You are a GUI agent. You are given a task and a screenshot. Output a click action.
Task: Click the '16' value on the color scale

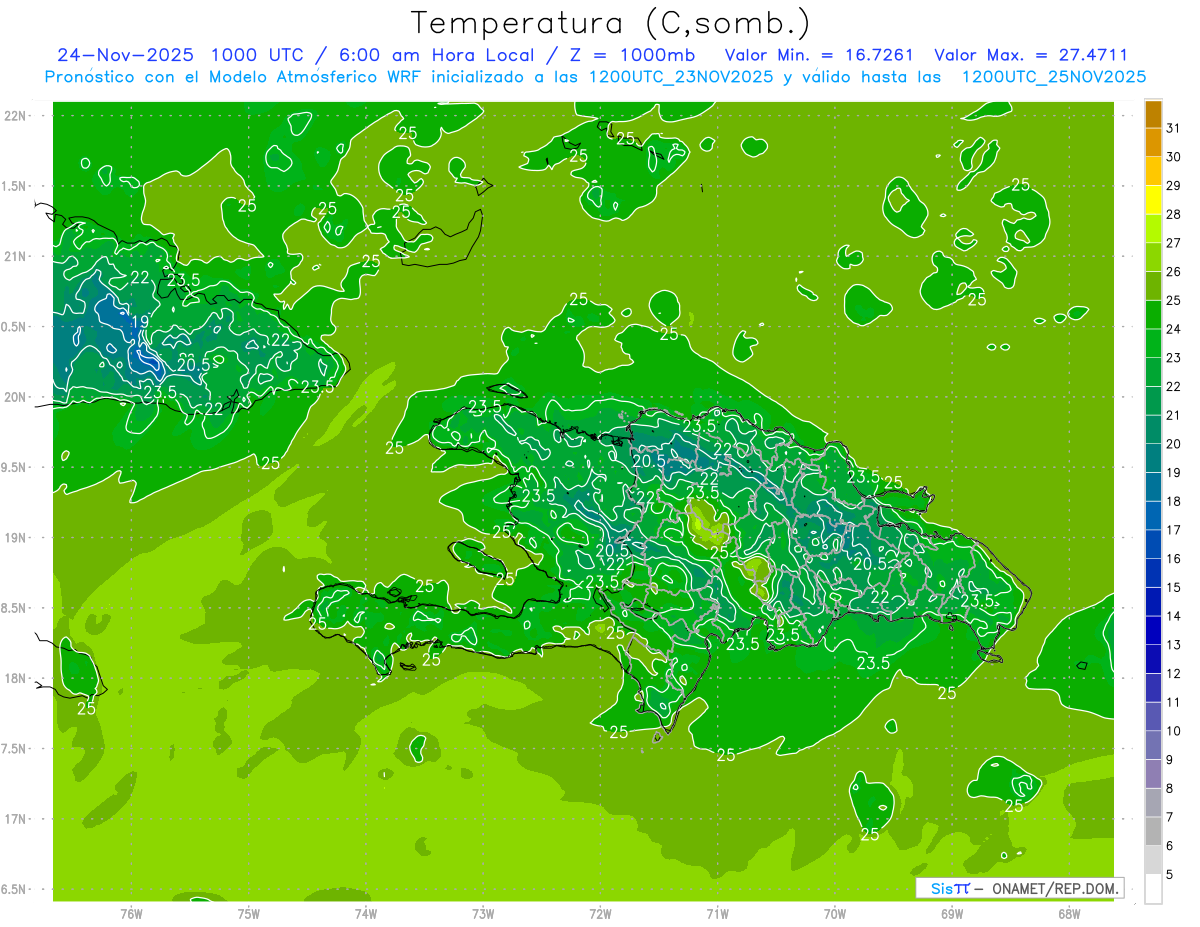click(x=1174, y=559)
